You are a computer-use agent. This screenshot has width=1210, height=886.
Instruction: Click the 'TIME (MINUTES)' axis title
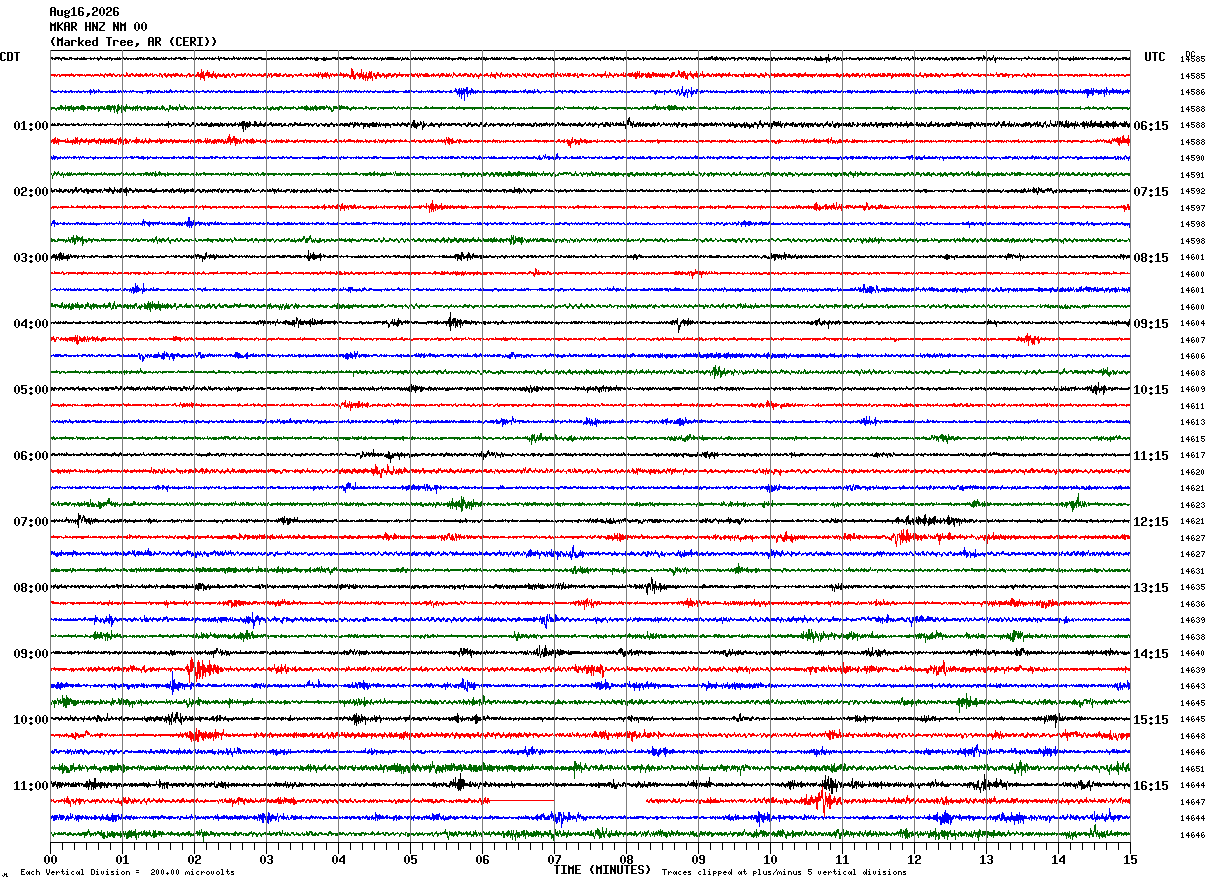click(x=602, y=870)
